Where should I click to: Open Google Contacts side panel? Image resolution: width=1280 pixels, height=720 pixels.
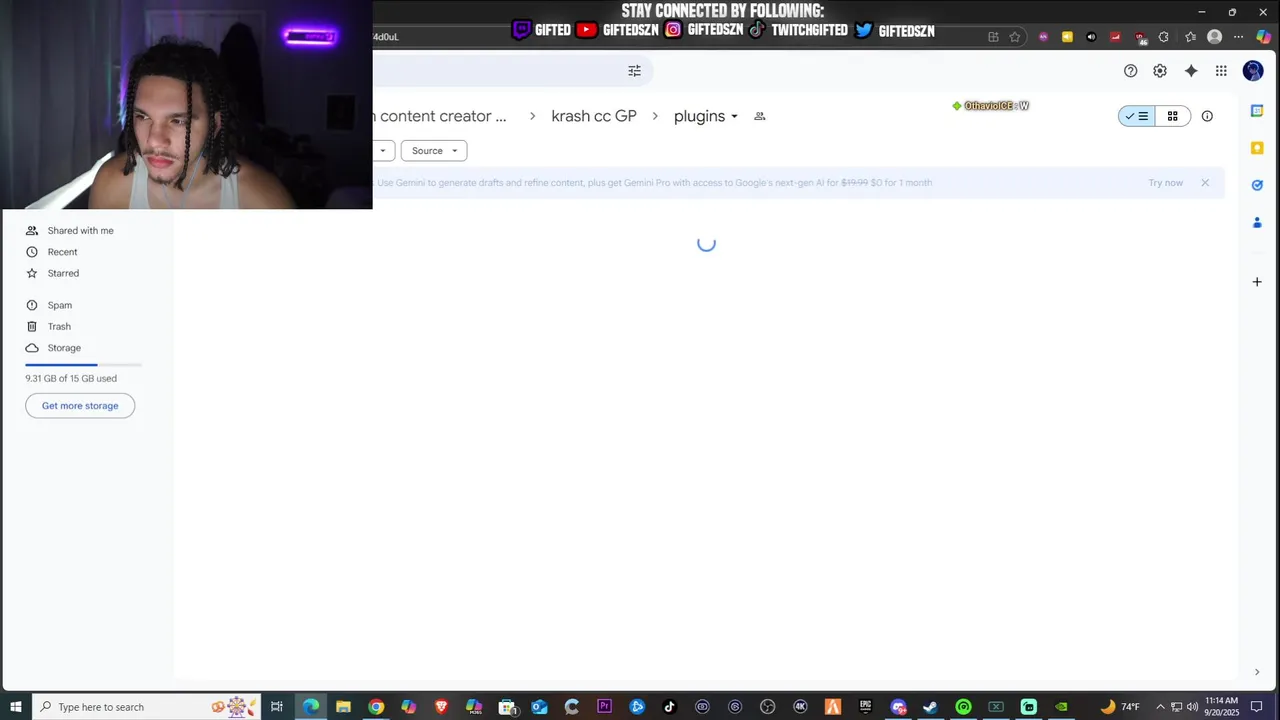1257,222
